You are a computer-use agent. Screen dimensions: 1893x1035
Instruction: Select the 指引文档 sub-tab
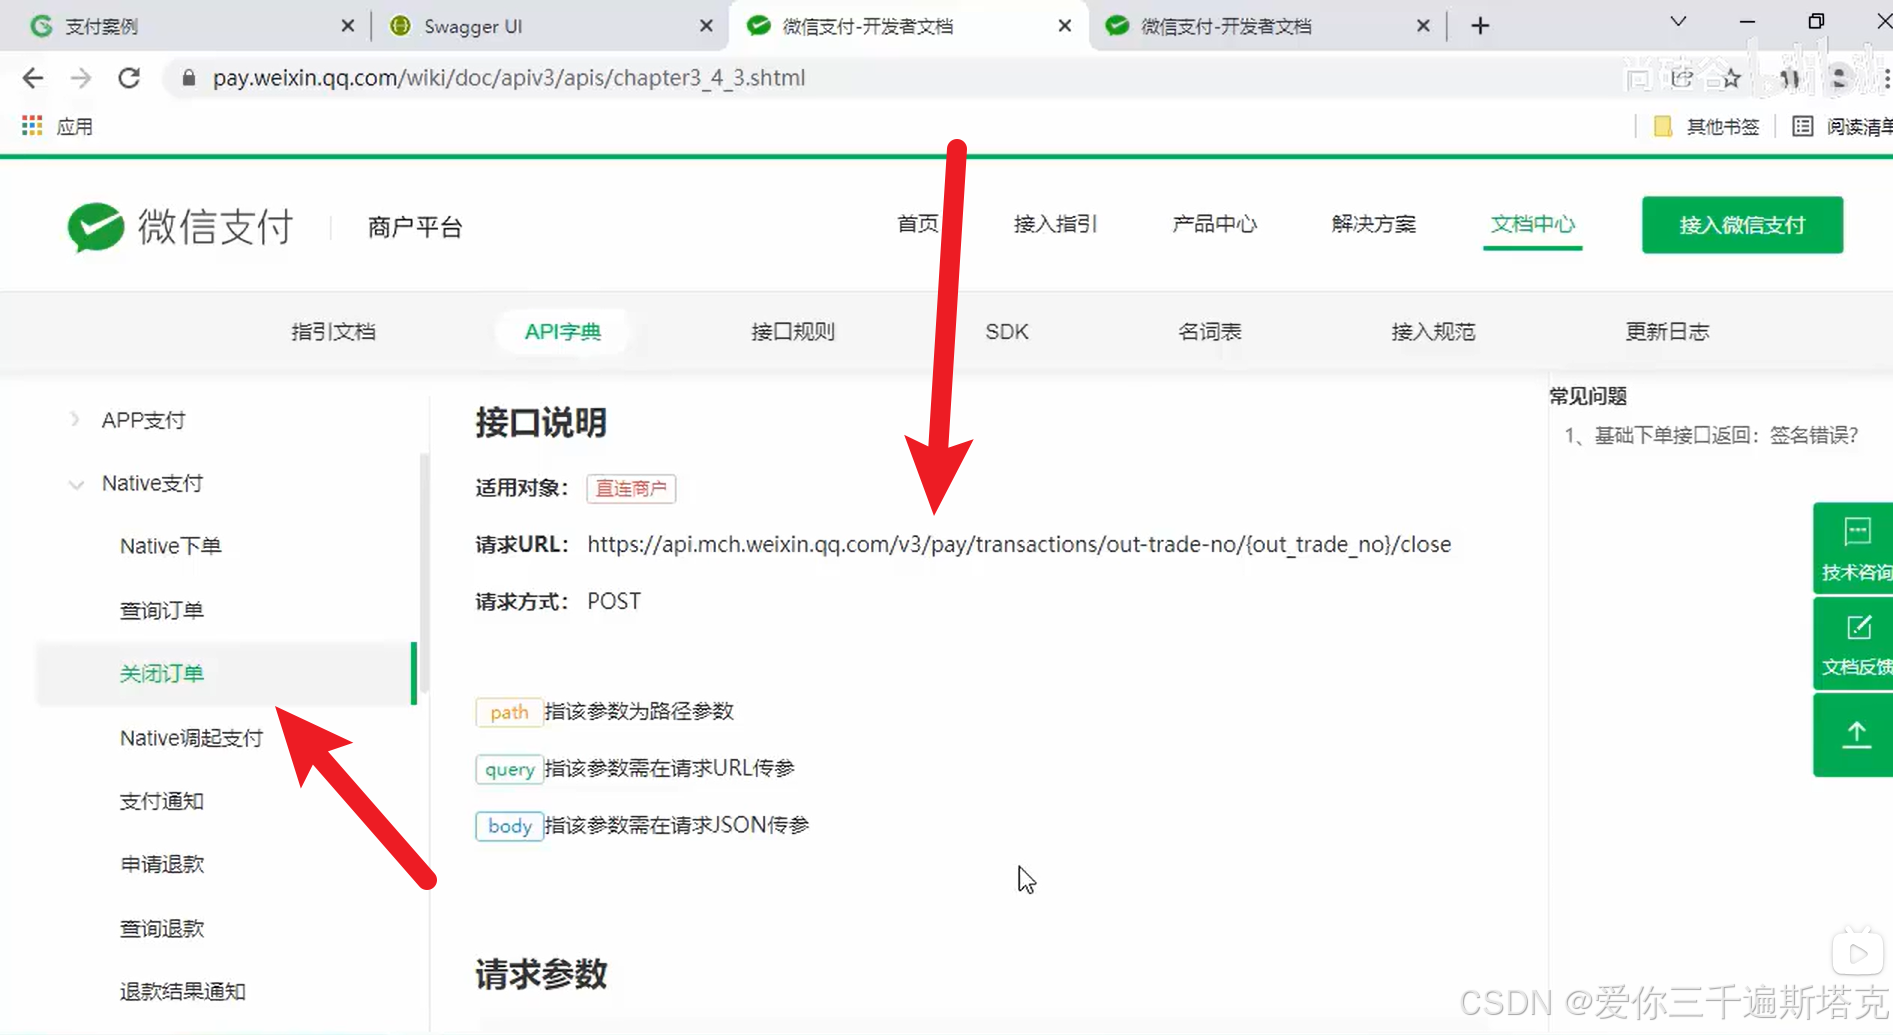click(x=333, y=332)
